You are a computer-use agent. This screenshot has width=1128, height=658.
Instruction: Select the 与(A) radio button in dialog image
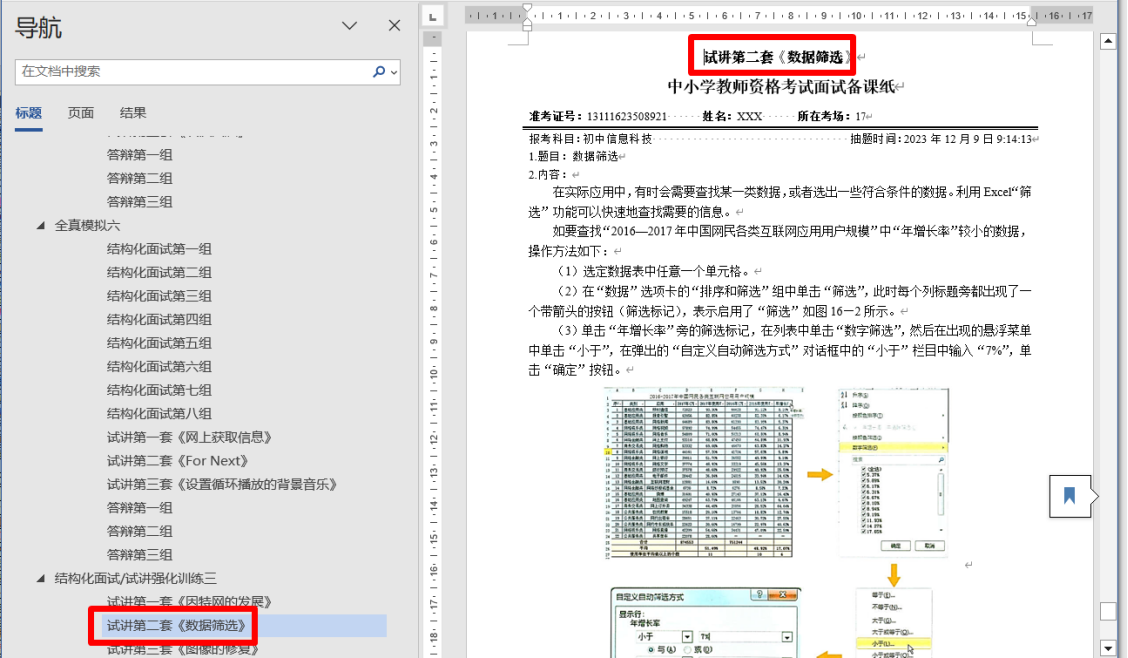(x=652, y=650)
